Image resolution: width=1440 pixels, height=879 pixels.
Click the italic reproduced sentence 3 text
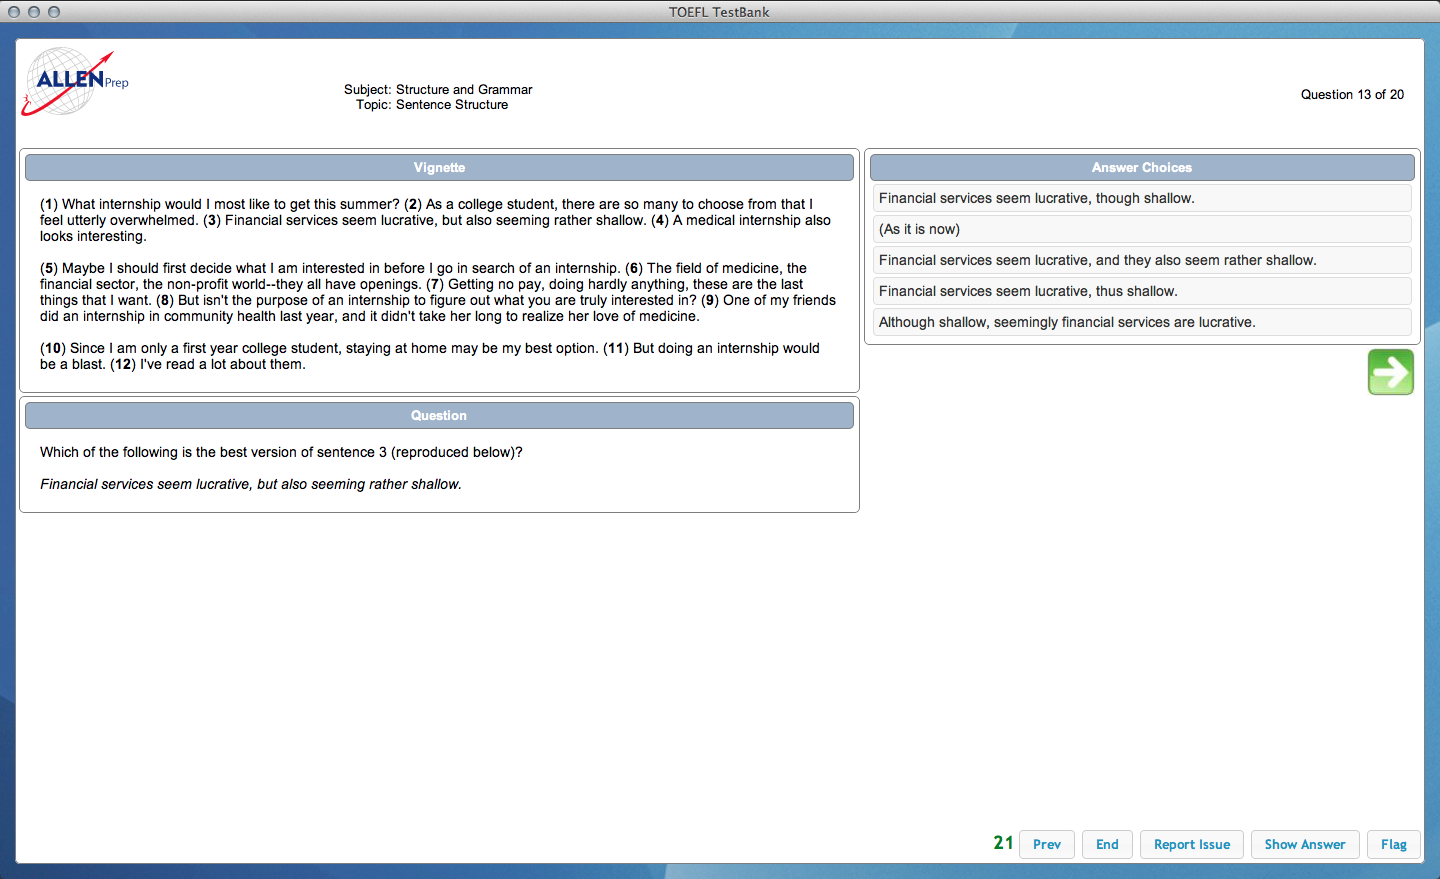tap(251, 484)
